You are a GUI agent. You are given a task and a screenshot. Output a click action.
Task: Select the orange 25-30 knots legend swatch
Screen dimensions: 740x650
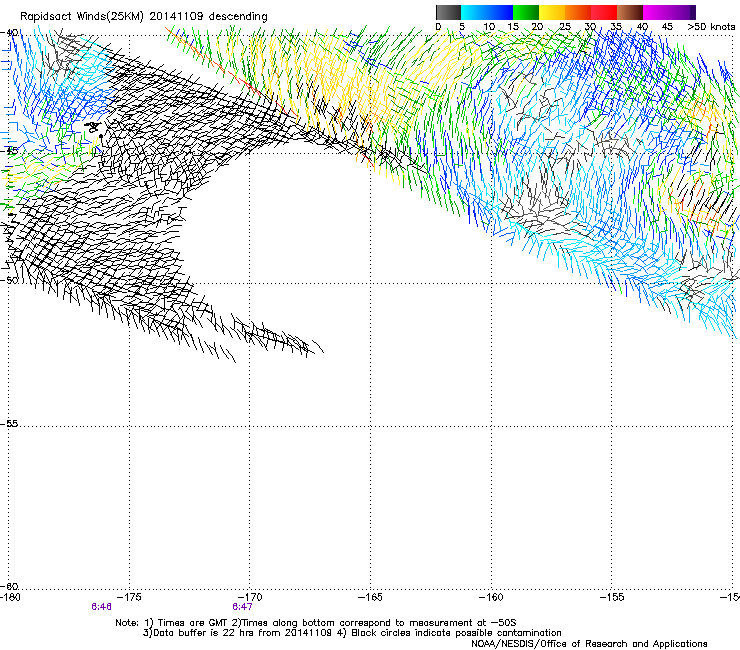(578, 12)
